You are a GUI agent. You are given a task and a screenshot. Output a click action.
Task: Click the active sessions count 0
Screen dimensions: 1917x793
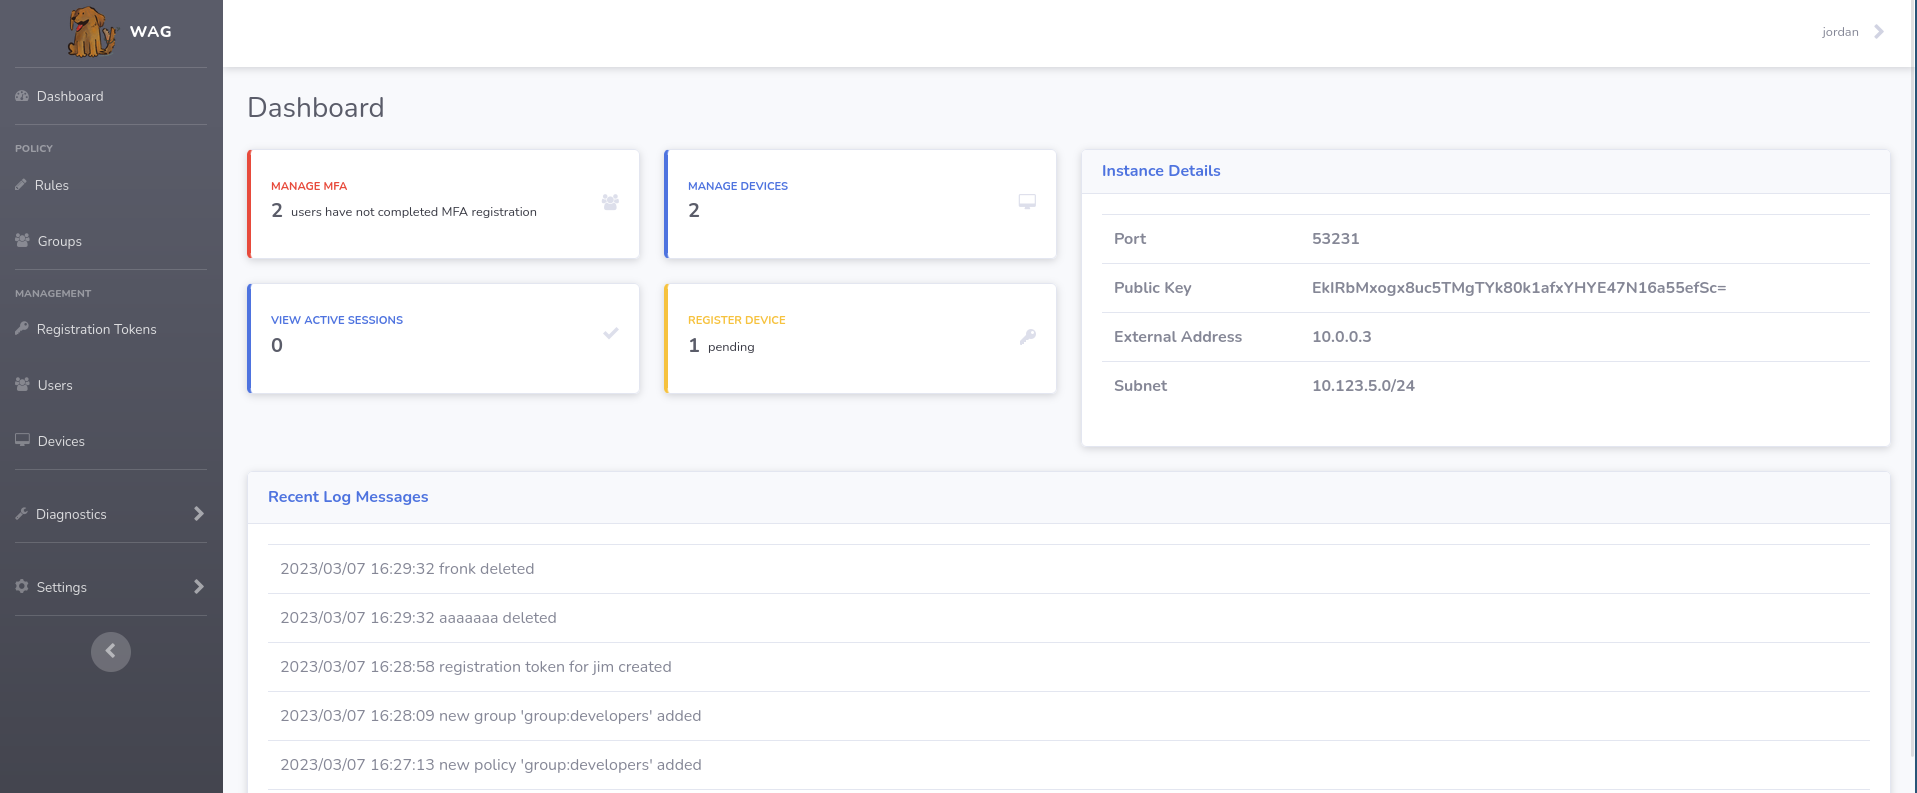[x=277, y=346]
